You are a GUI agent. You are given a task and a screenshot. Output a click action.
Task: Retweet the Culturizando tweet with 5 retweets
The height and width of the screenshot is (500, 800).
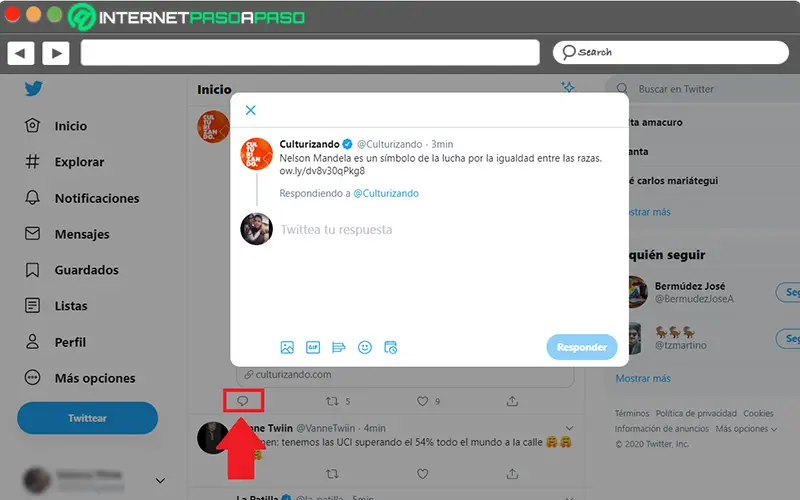pyautogui.click(x=332, y=402)
